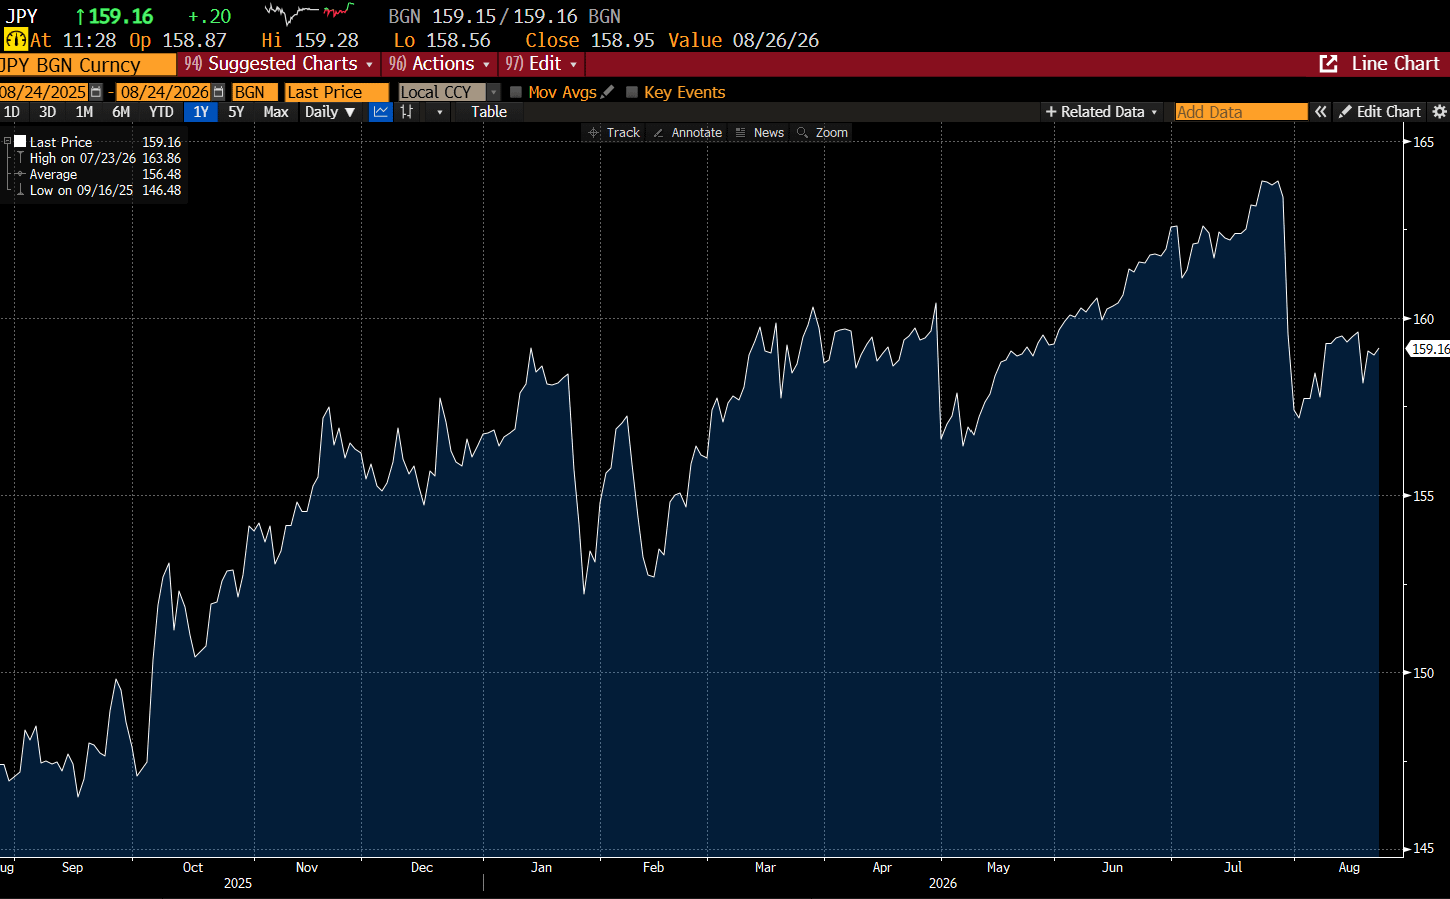Select the 5Y range tab

[x=236, y=112]
